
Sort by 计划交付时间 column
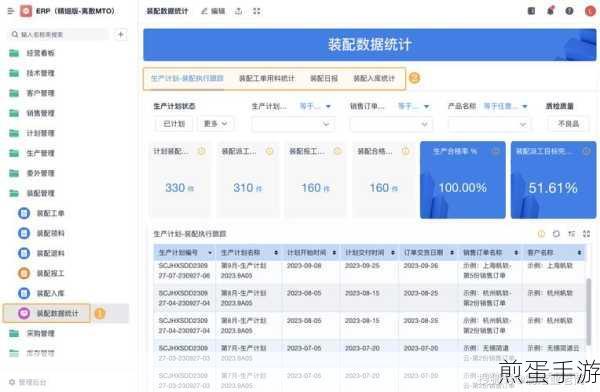pyautogui.click(x=393, y=253)
